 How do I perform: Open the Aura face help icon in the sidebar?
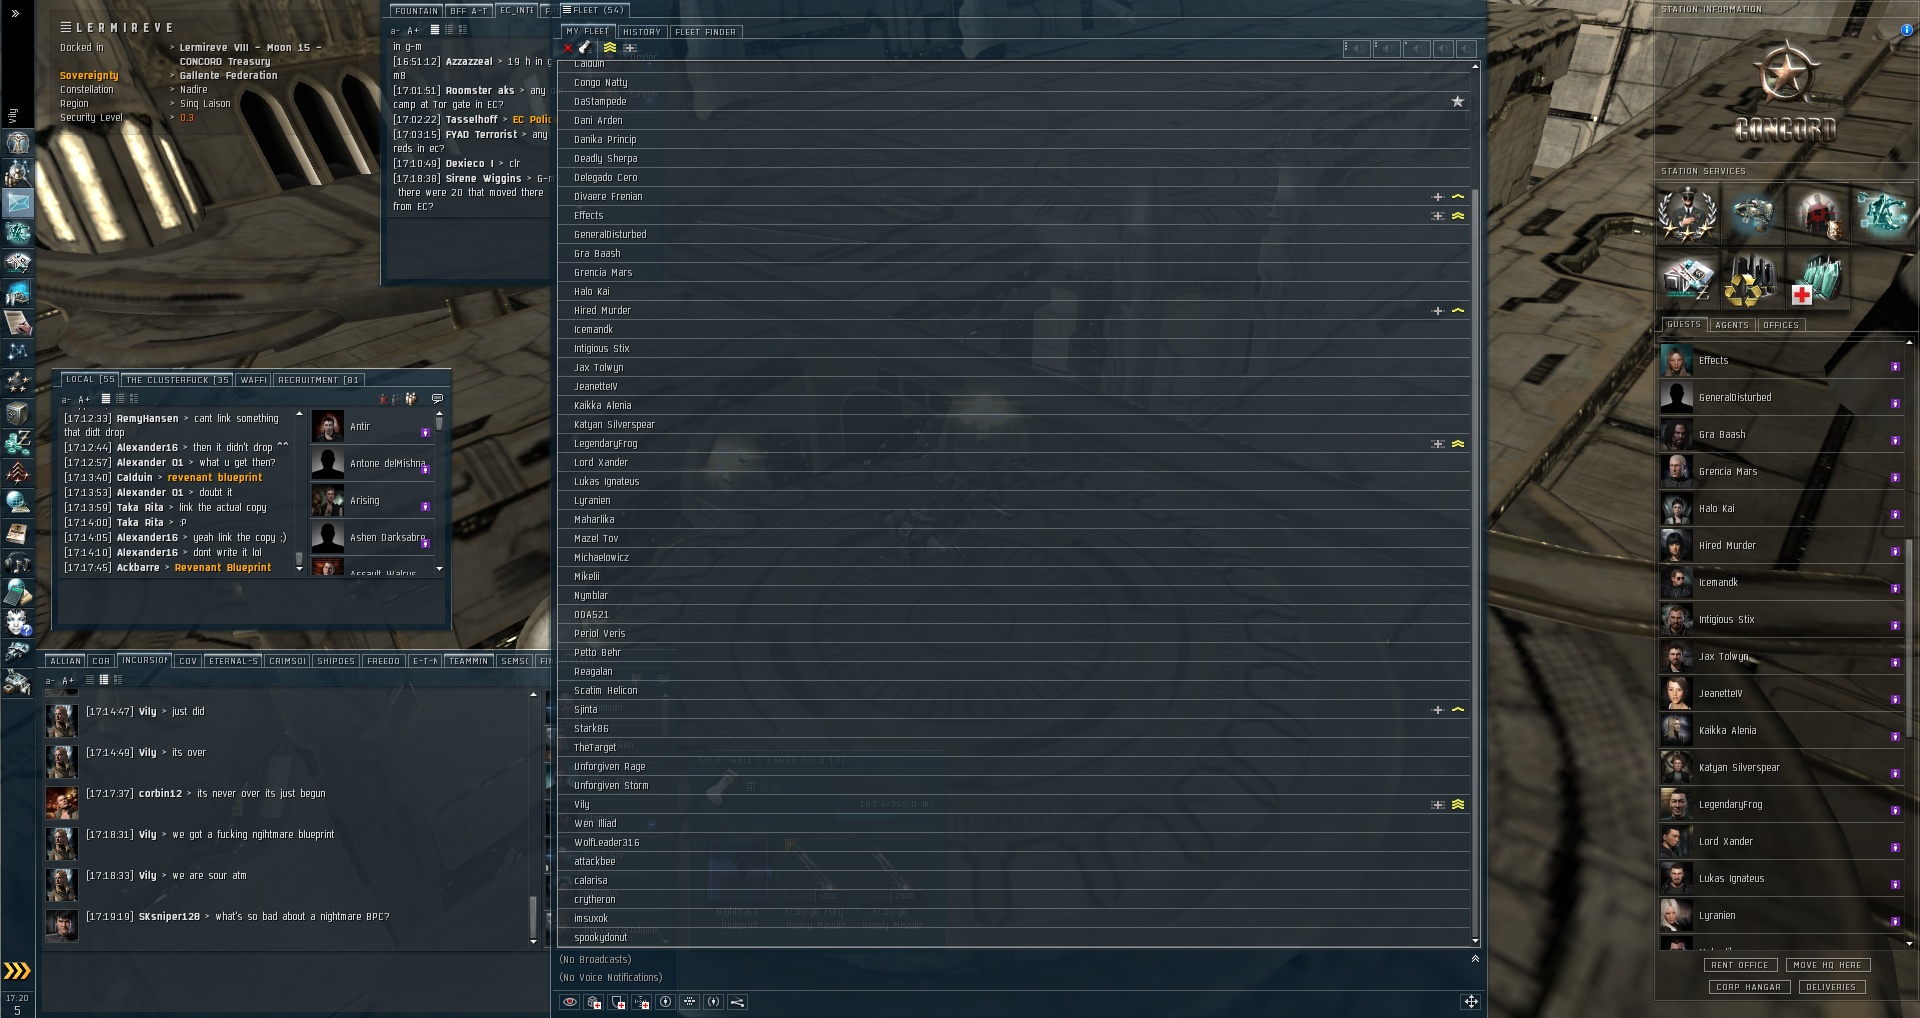18,623
